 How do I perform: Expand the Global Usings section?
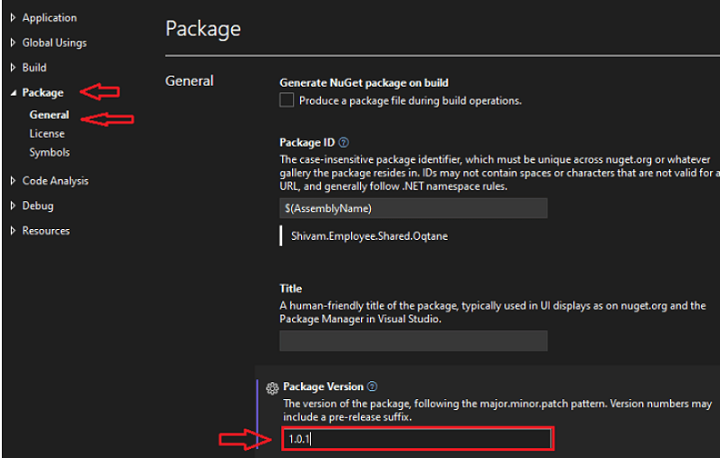(13, 43)
